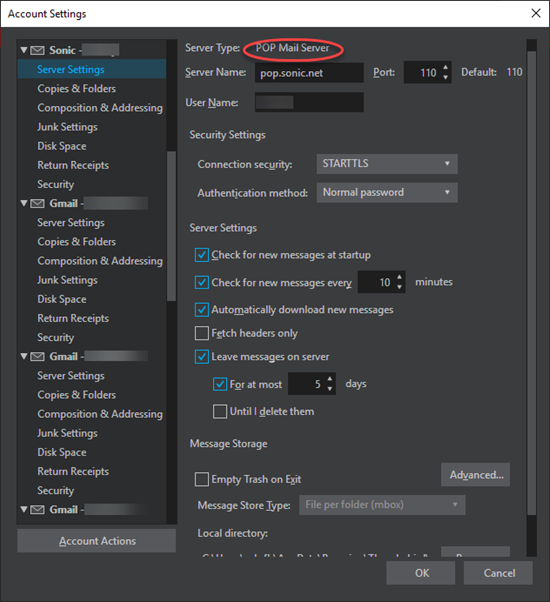
Task: Open Junk Settings under first Gmail account
Action: [67, 280]
